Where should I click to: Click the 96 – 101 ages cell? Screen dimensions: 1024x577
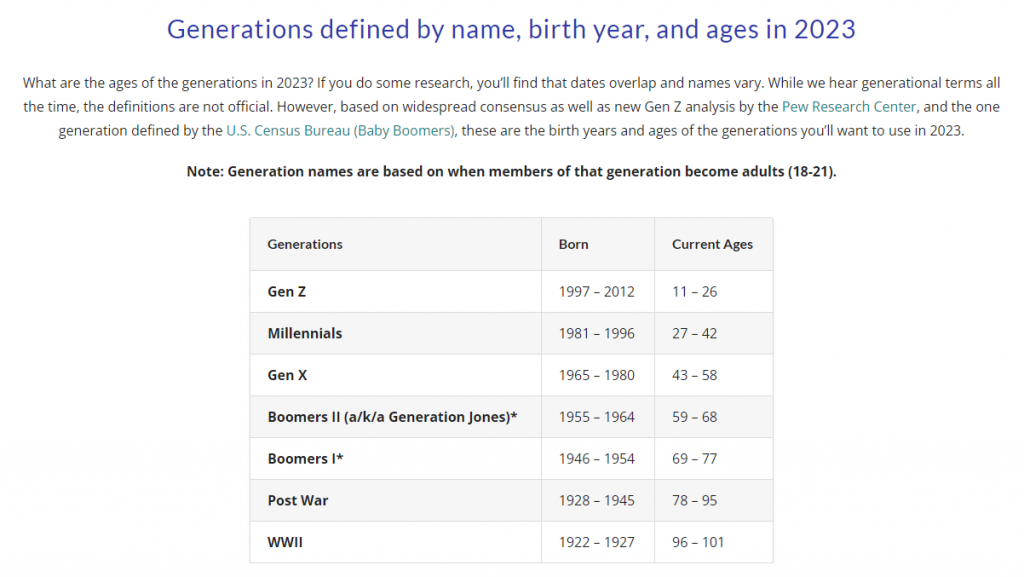point(698,542)
